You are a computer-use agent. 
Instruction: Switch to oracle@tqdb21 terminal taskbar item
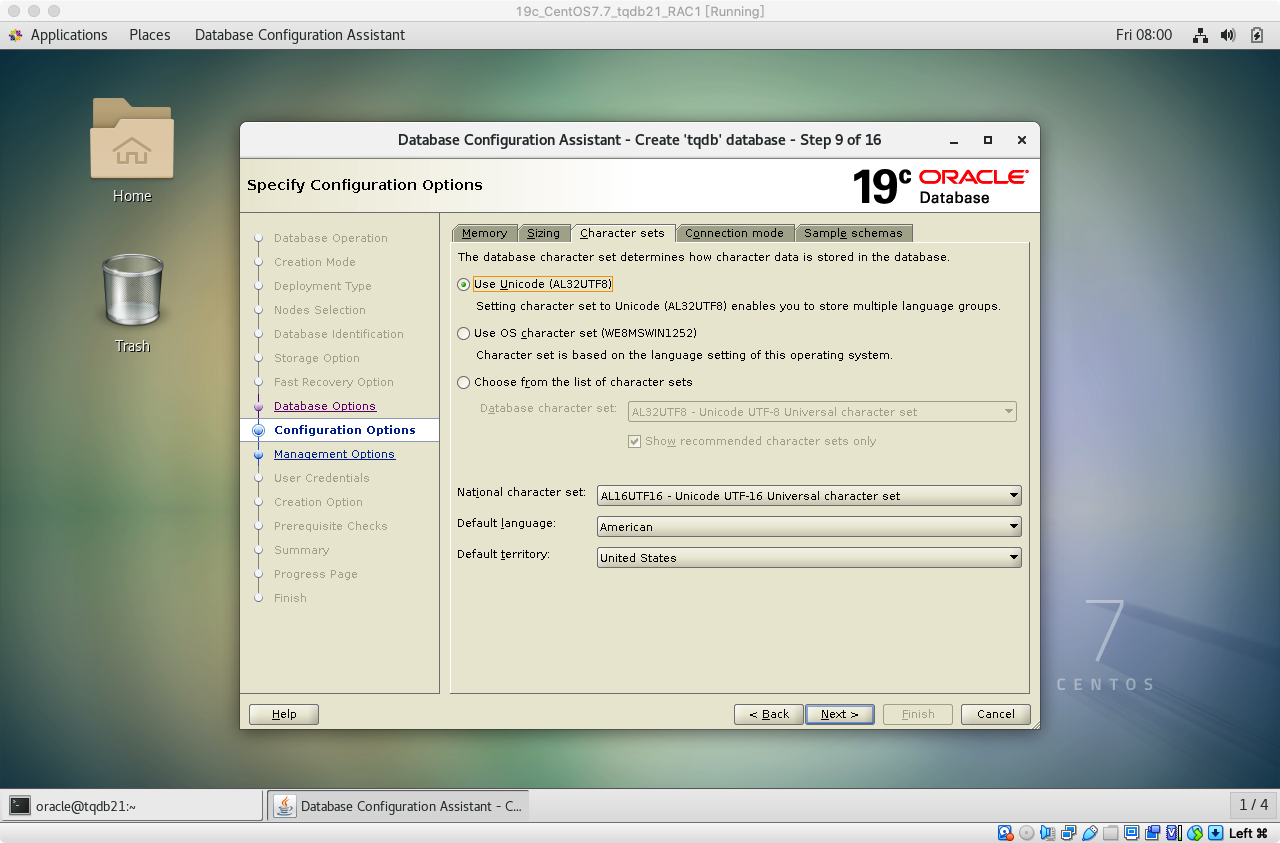pyautogui.click(x=132, y=806)
